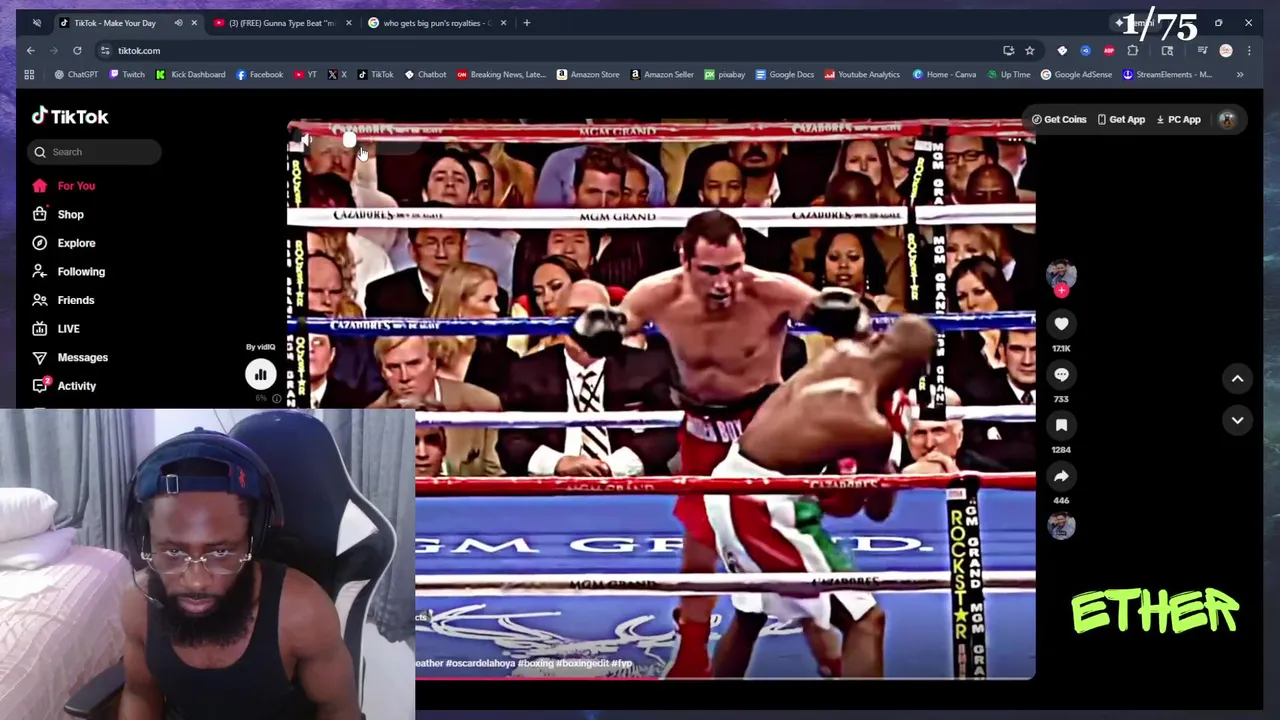Click the TikTok search field
1280x720 pixels.
pos(94,152)
